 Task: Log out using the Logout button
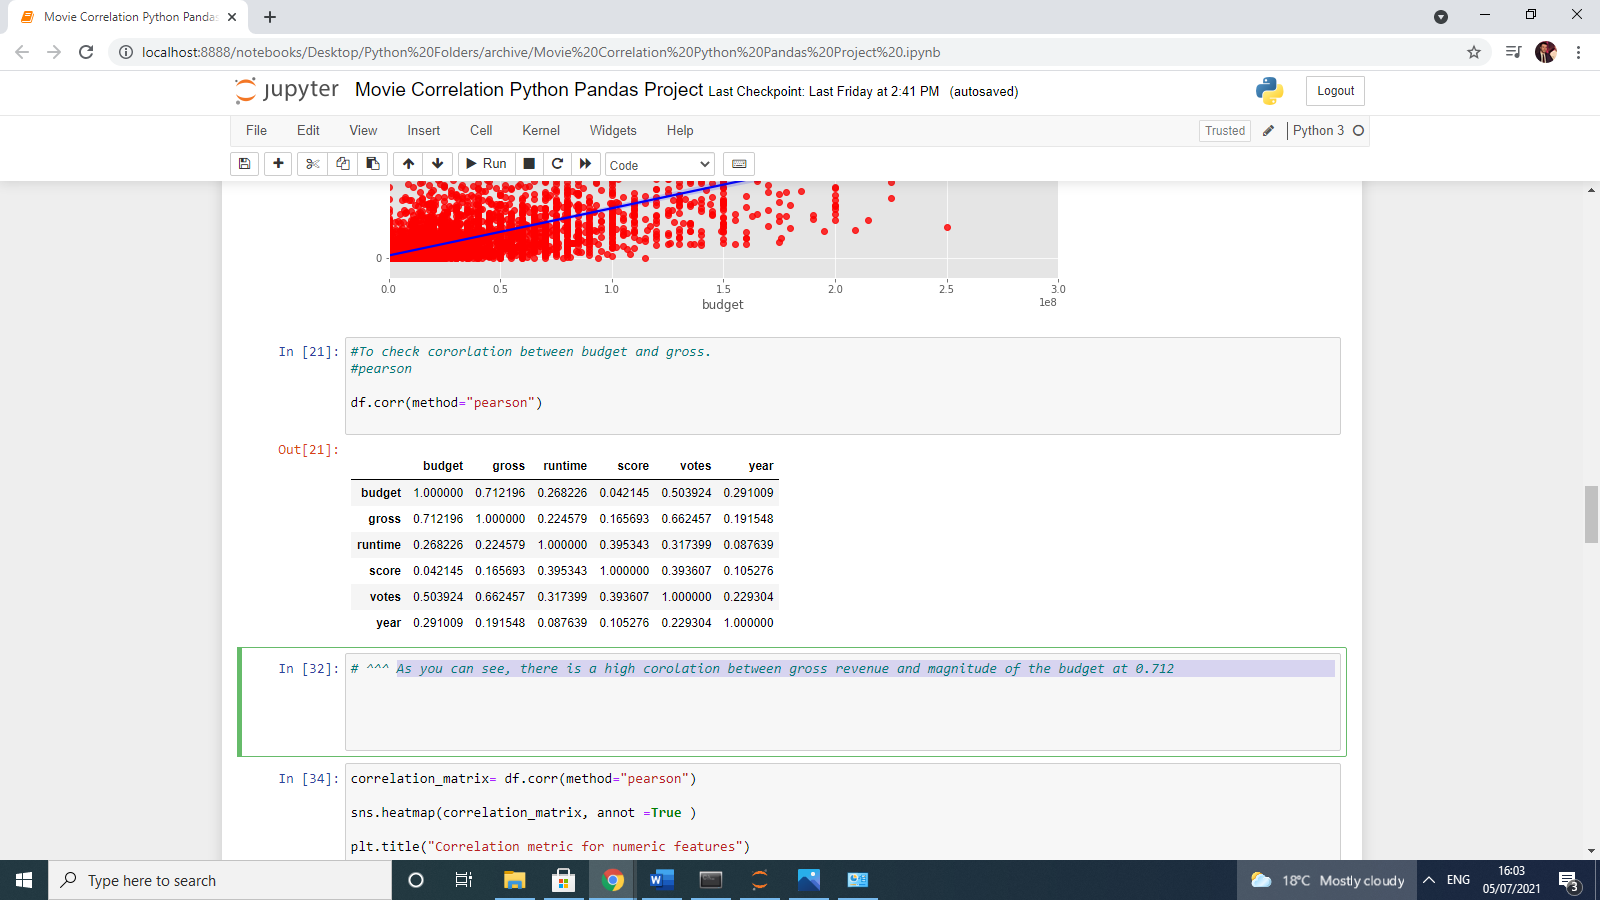[1335, 90]
